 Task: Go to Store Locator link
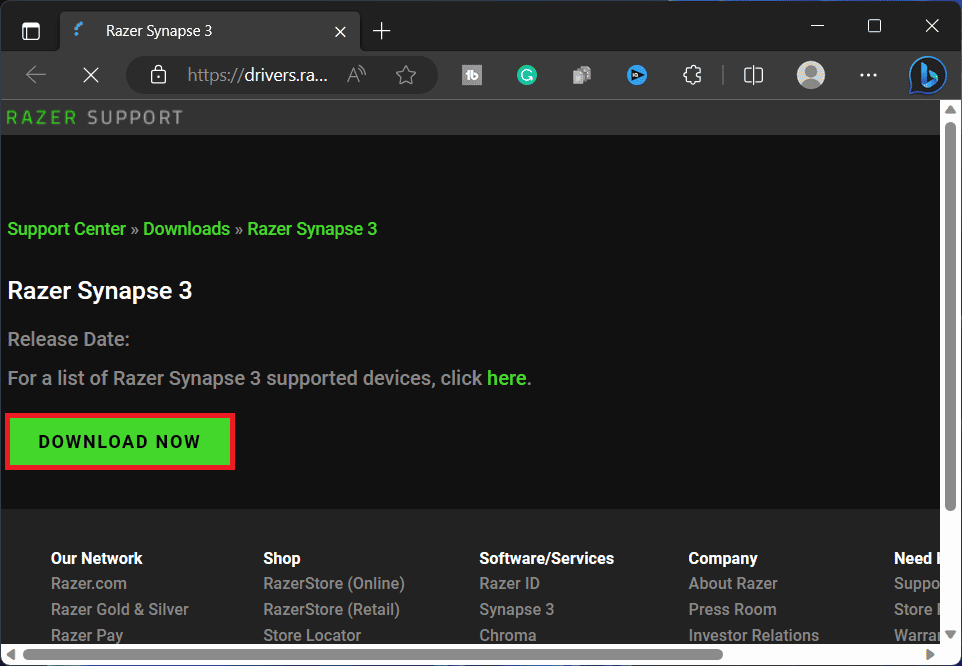click(x=312, y=635)
